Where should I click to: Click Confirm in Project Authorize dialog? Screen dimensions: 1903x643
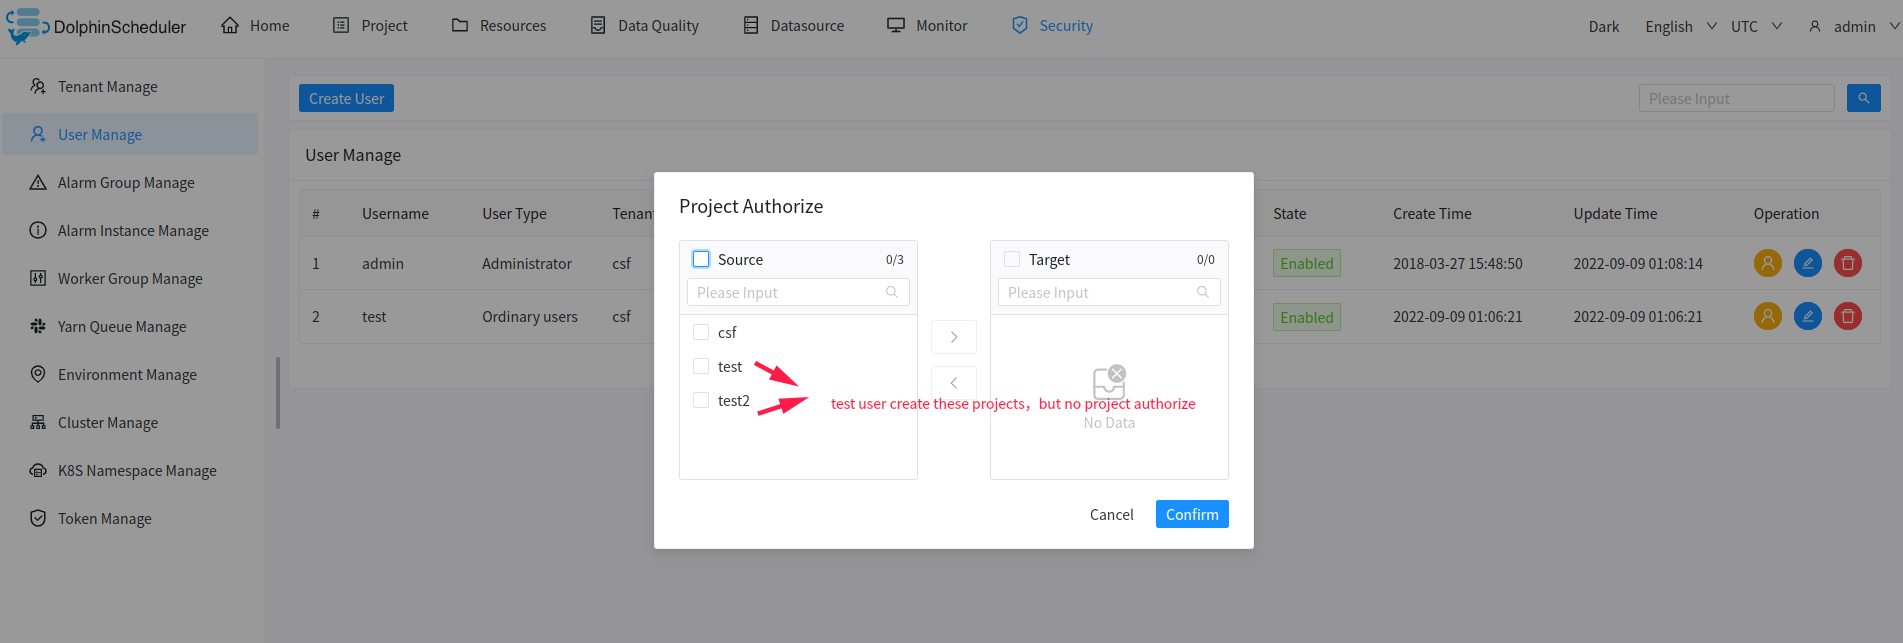1192,514
